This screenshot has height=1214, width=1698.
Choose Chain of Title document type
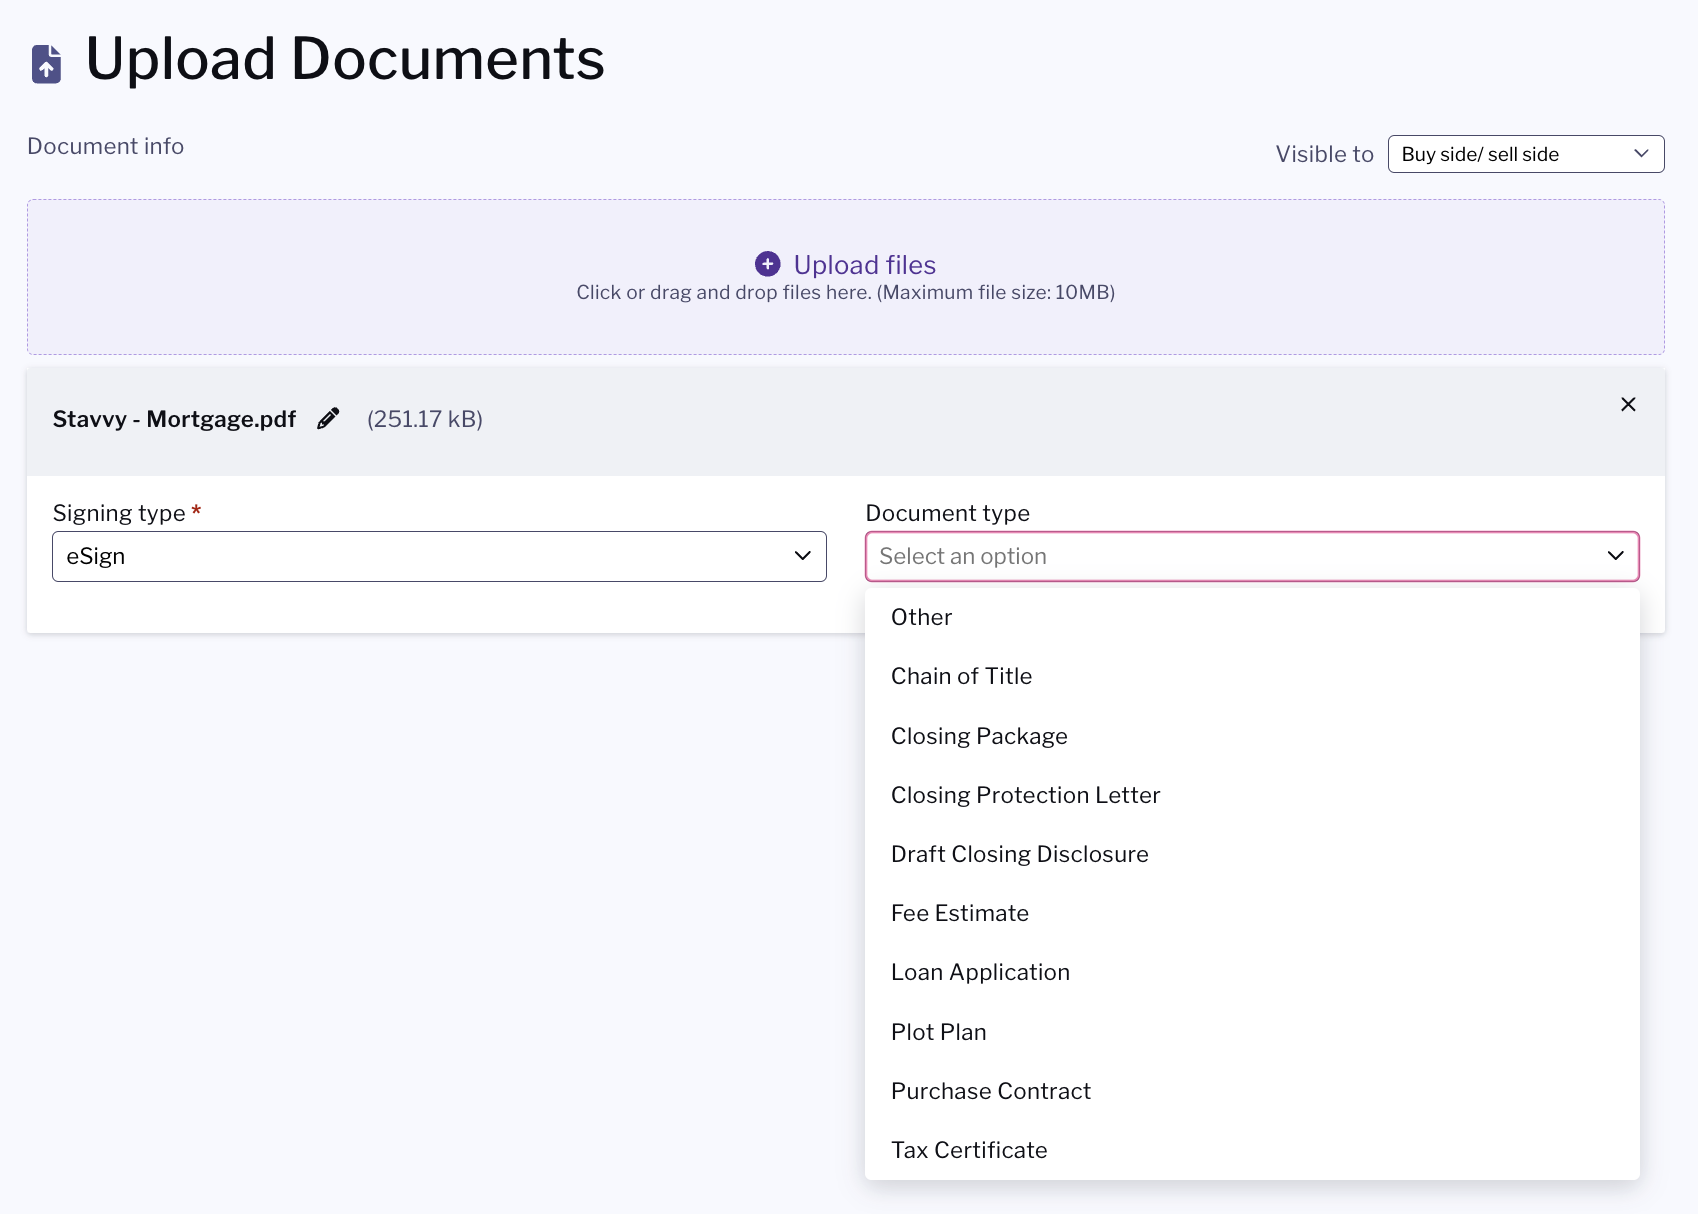click(1252, 676)
